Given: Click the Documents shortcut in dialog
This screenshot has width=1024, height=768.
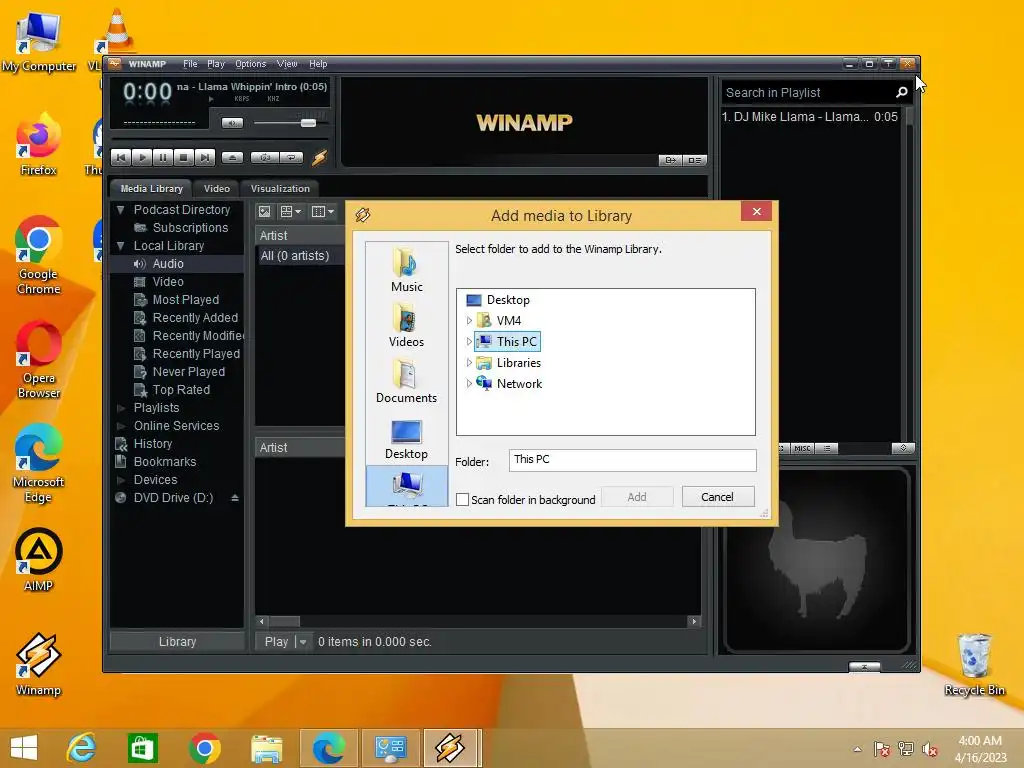Looking at the screenshot, I should 406,381.
